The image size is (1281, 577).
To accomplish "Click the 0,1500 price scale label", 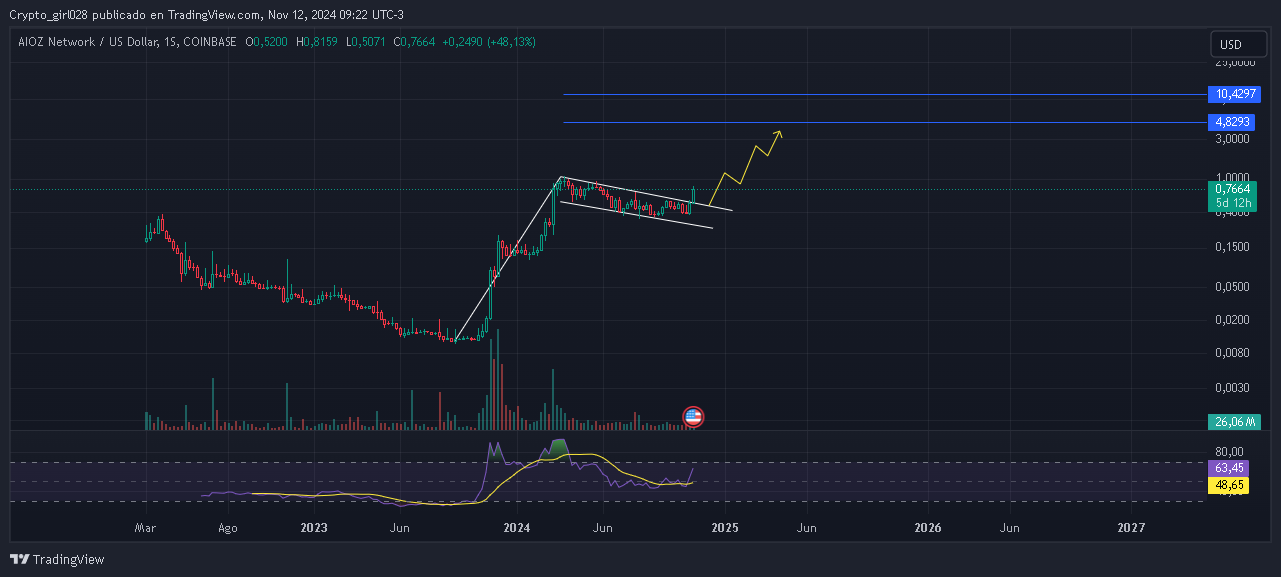I will click(1230, 247).
